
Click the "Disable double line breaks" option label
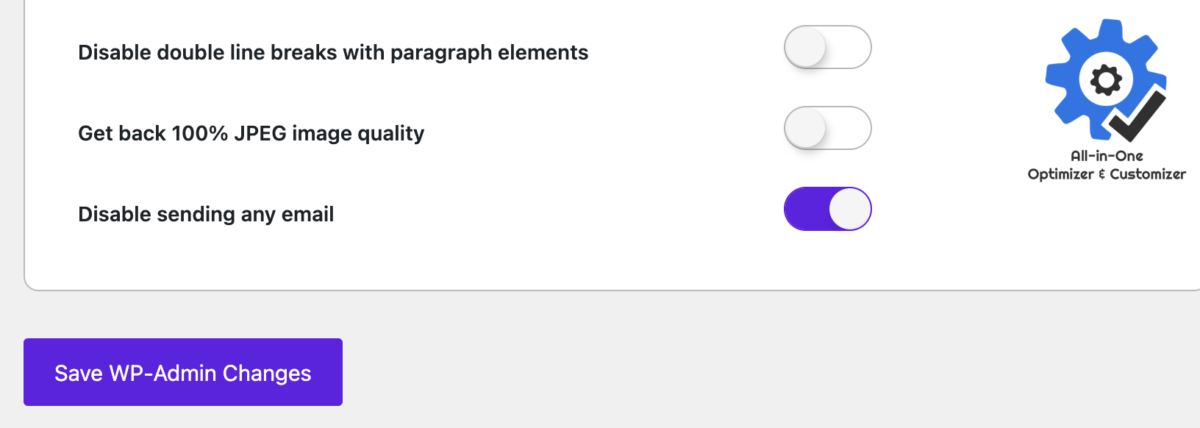[333, 51]
